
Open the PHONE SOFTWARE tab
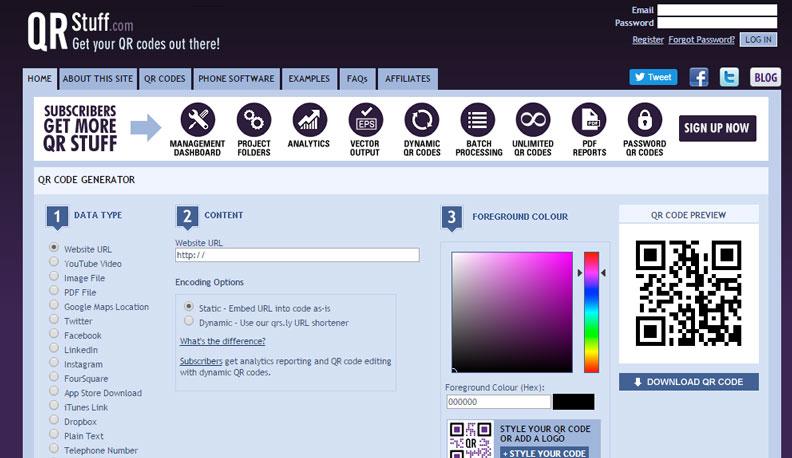(x=236, y=79)
